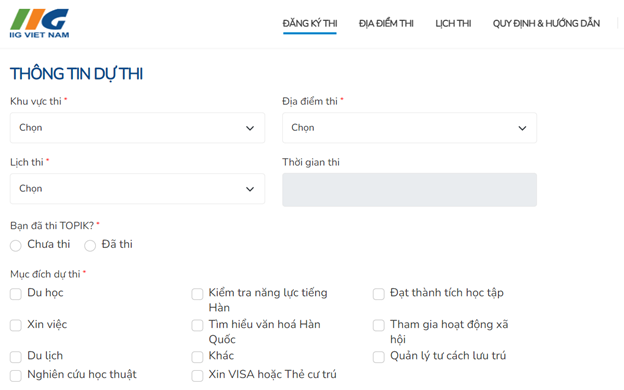Expand the Địa điểm thi dropdown
Screen dimensions: 624x390
coord(410,128)
